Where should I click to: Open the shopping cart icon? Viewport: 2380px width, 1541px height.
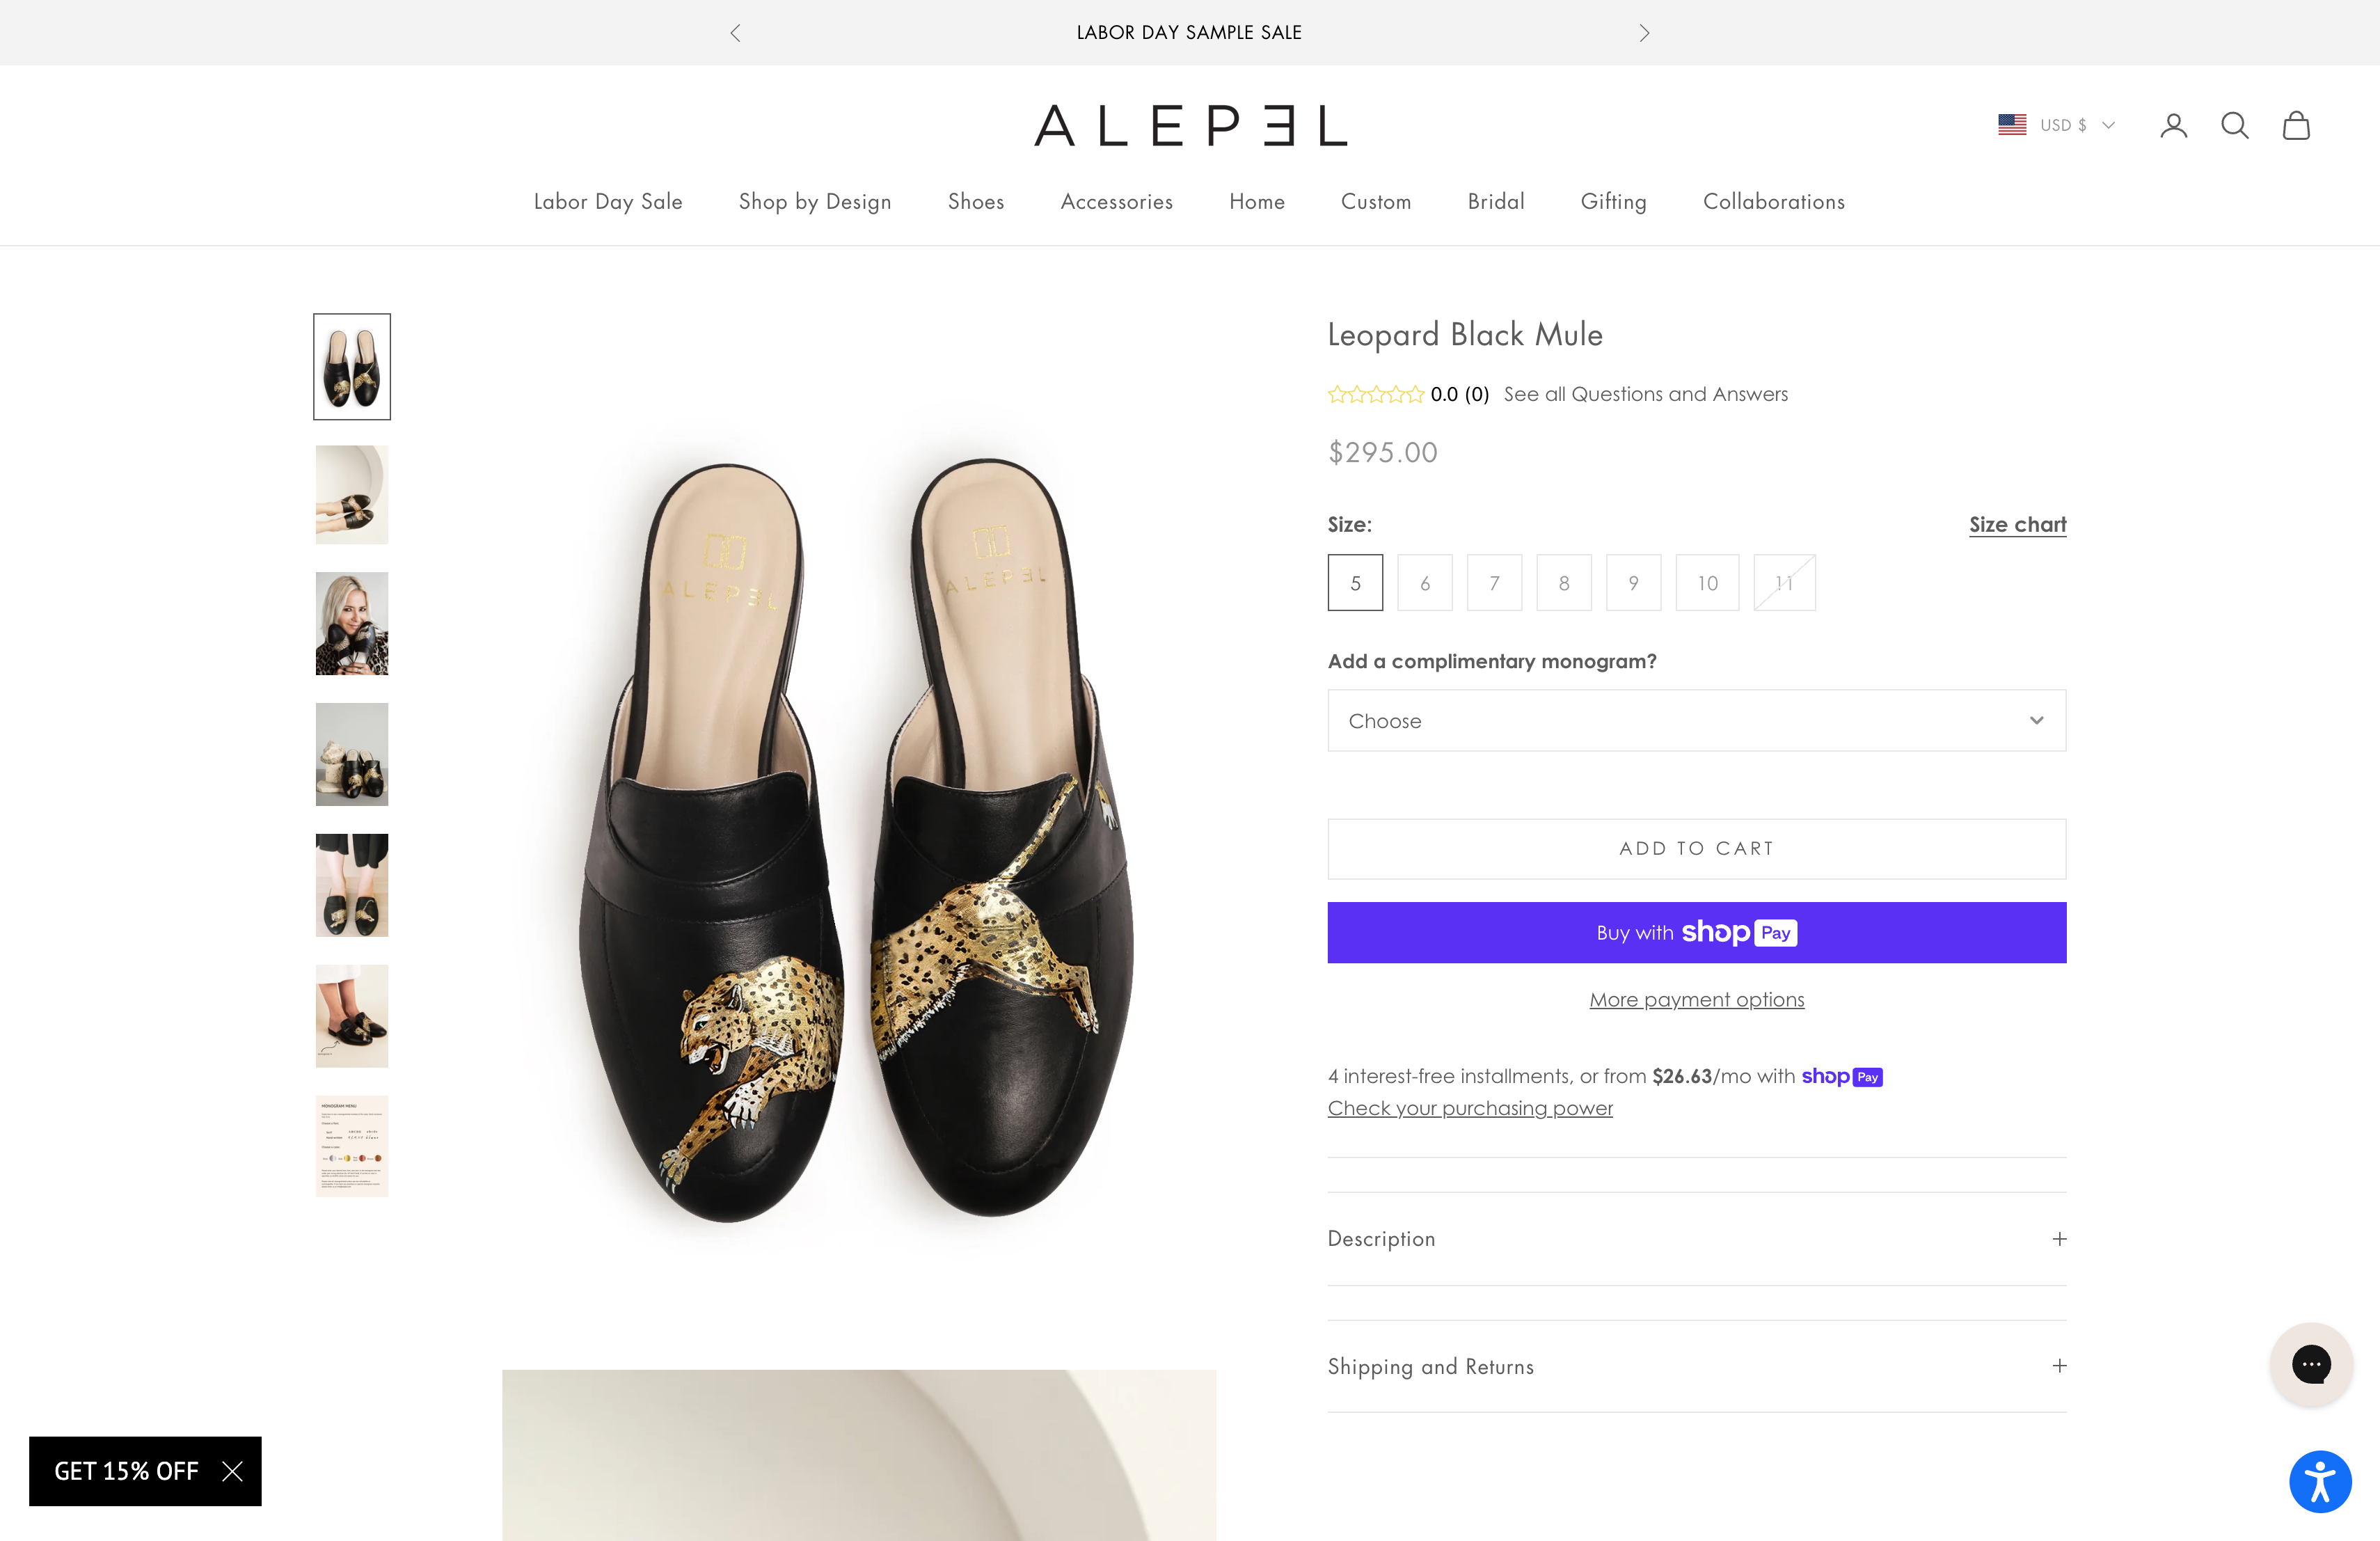(2295, 125)
